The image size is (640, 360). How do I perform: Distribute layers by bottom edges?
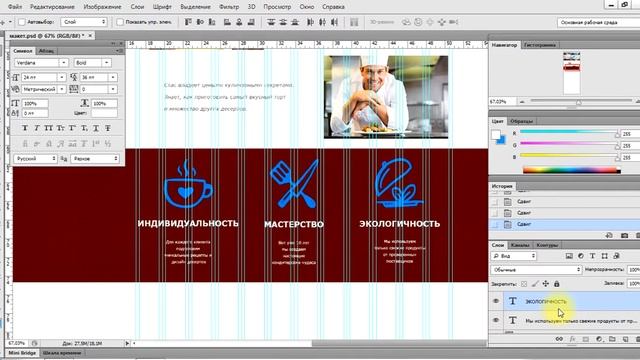point(295,22)
